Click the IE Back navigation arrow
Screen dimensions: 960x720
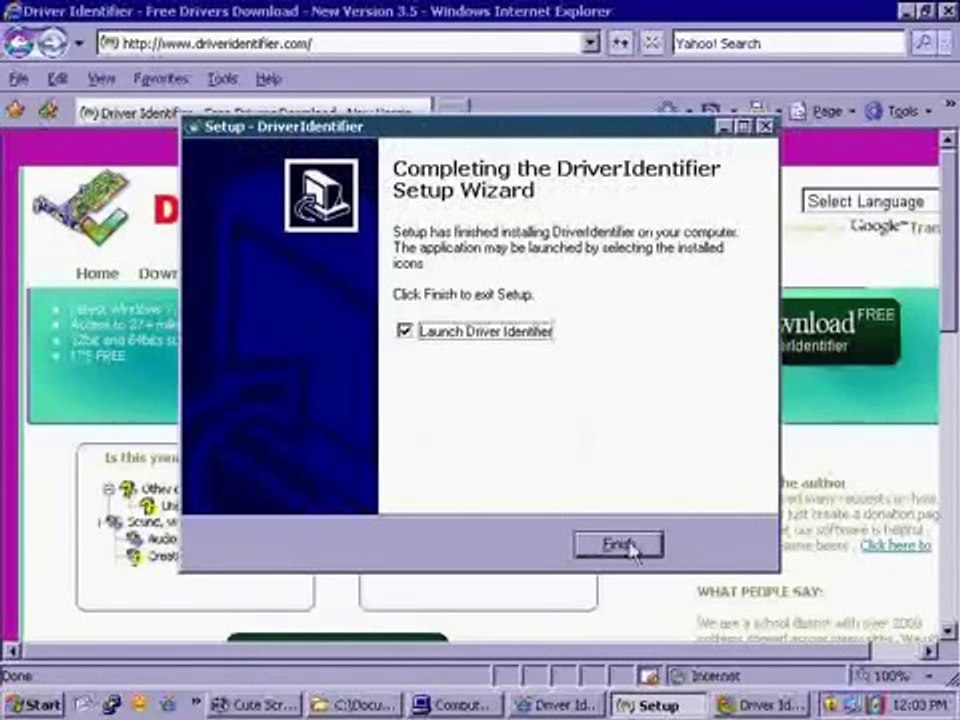point(18,43)
